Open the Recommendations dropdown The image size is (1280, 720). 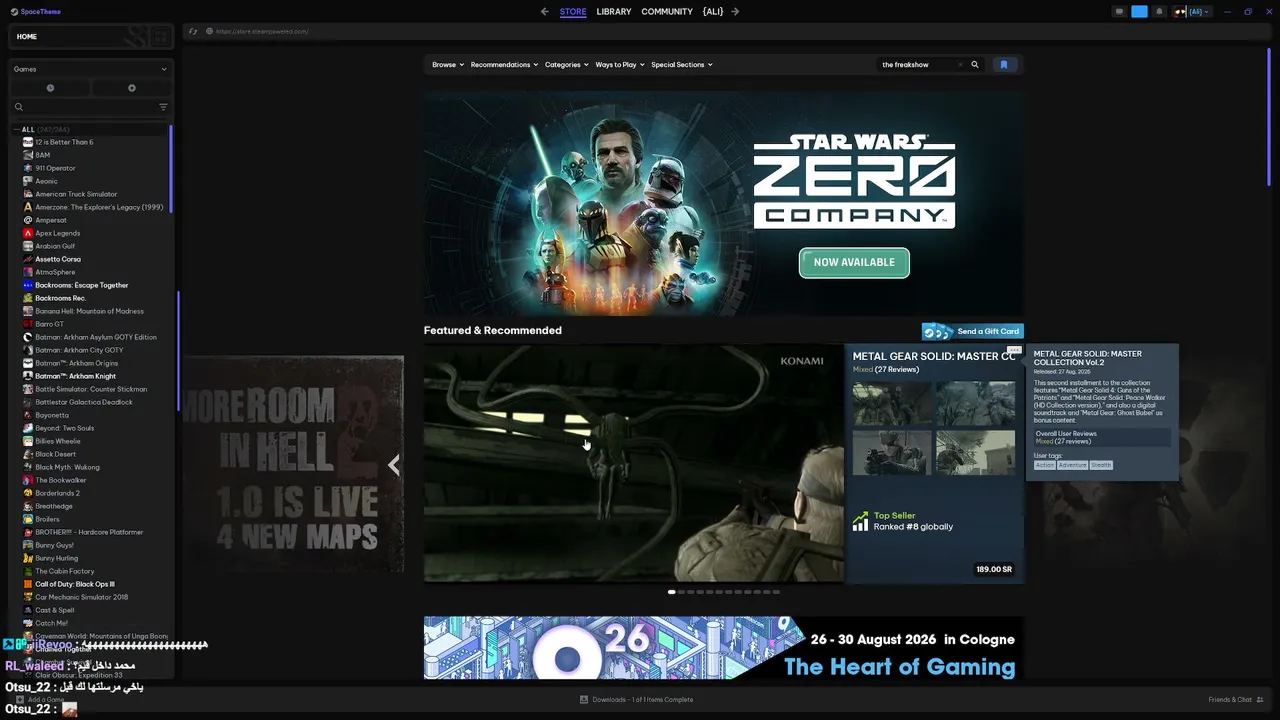[x=504, y=65]
